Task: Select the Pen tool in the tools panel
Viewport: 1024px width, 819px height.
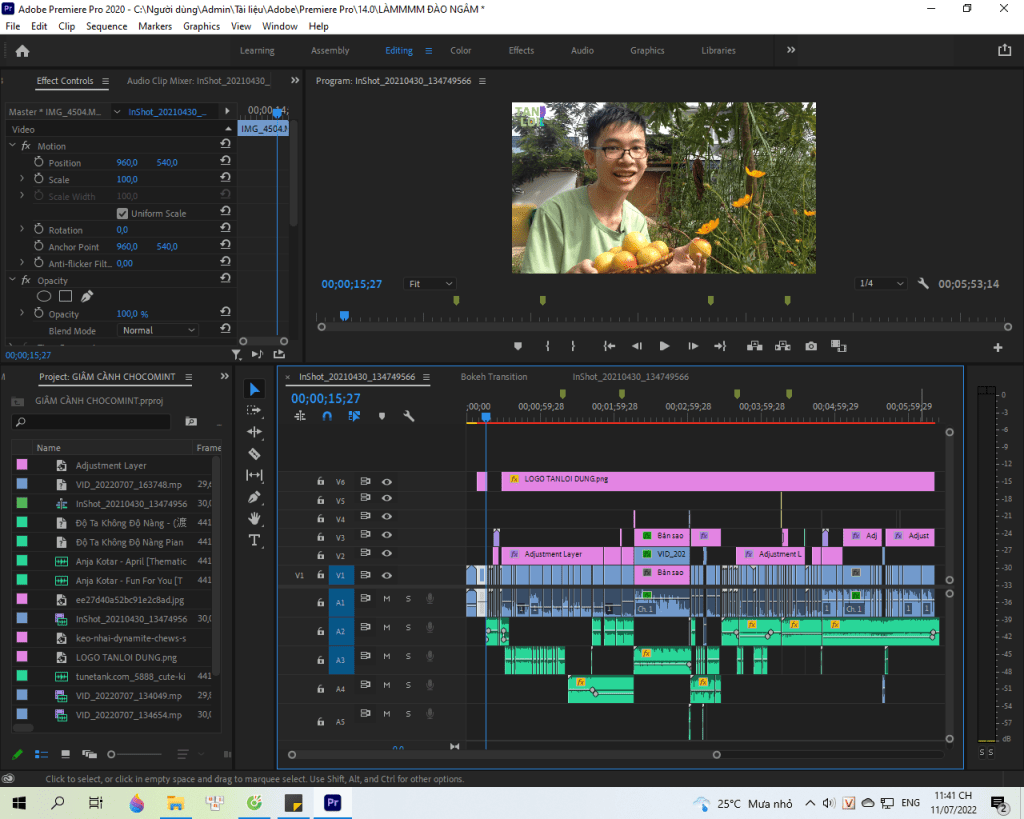Action: [254, 497]
